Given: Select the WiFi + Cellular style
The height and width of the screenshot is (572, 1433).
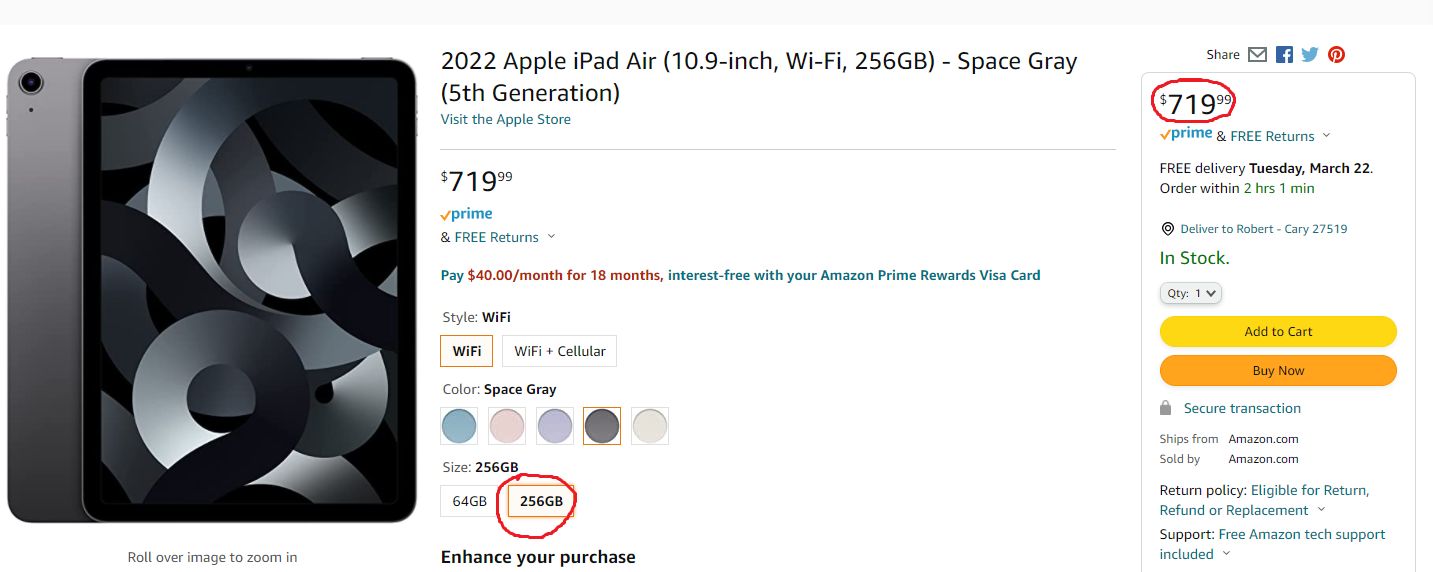Looking at the screenshot, I should click(x=559, y=351).
